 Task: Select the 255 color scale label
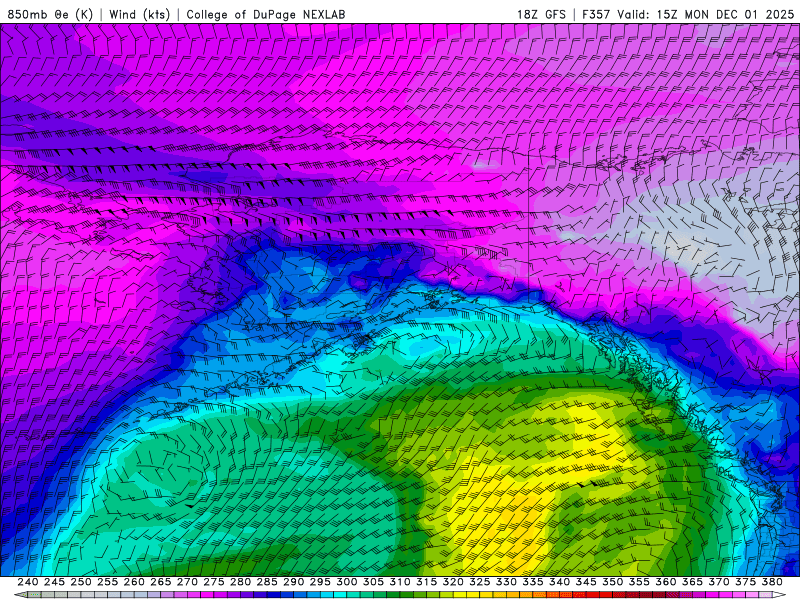pos(107,582)
